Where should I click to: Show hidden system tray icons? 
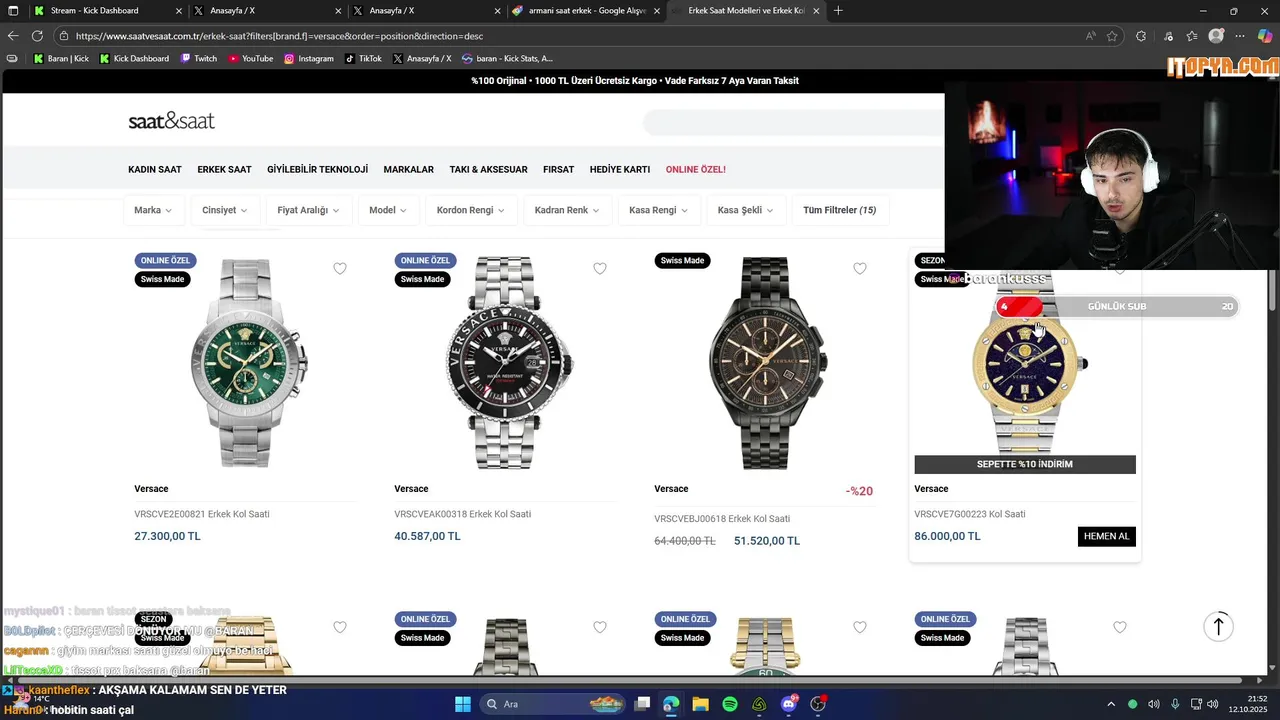[1110, 704]
